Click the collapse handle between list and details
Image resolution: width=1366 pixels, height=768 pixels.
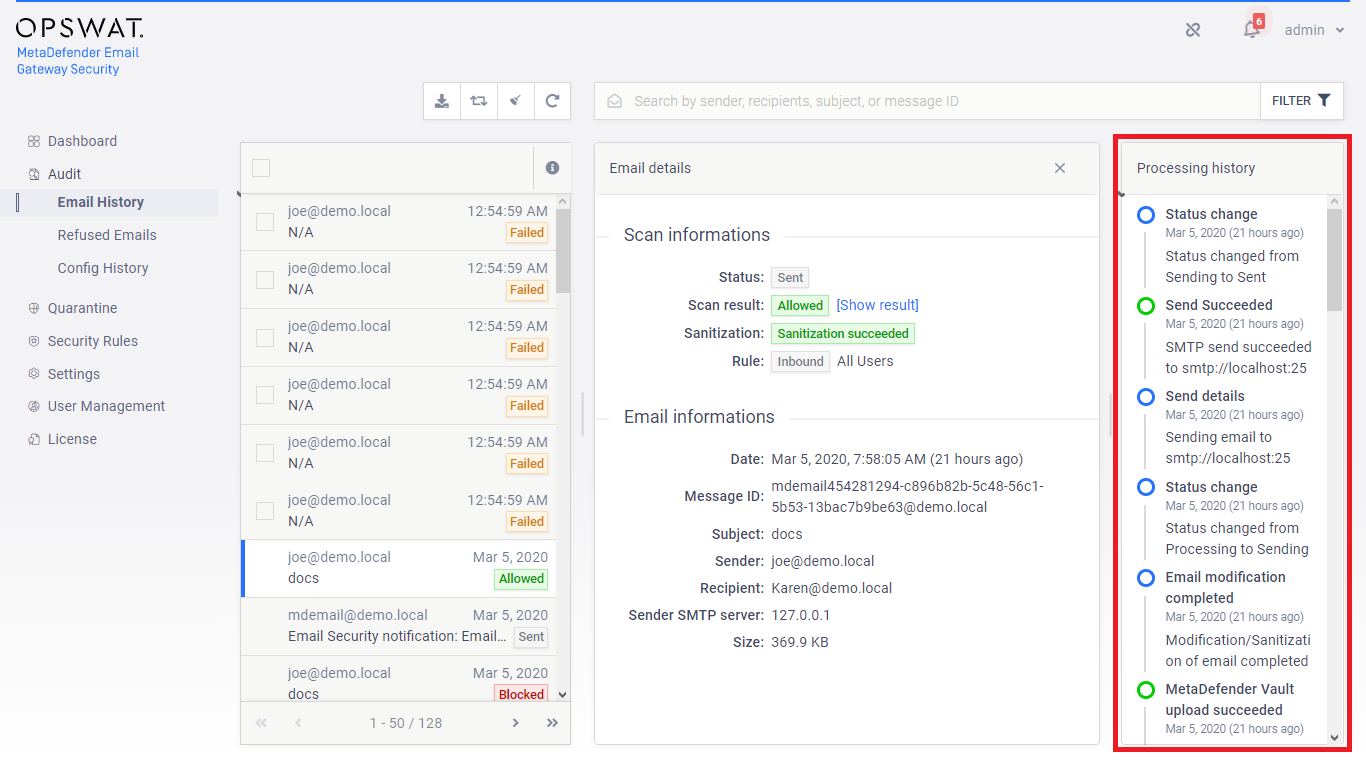pyautogui.click(x=582, y=414)
